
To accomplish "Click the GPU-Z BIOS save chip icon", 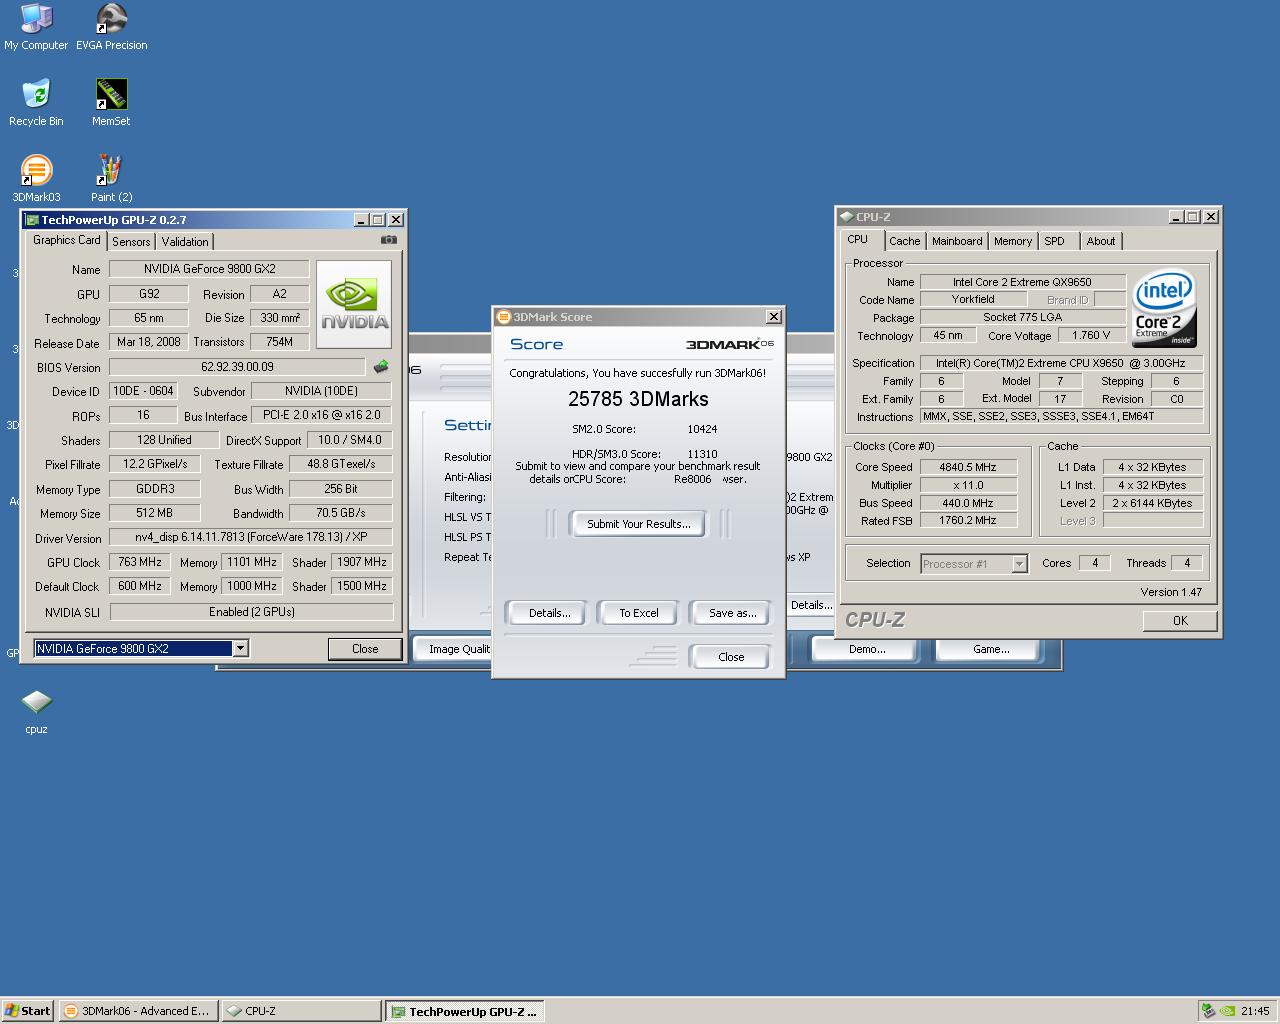I will (381, 367).
